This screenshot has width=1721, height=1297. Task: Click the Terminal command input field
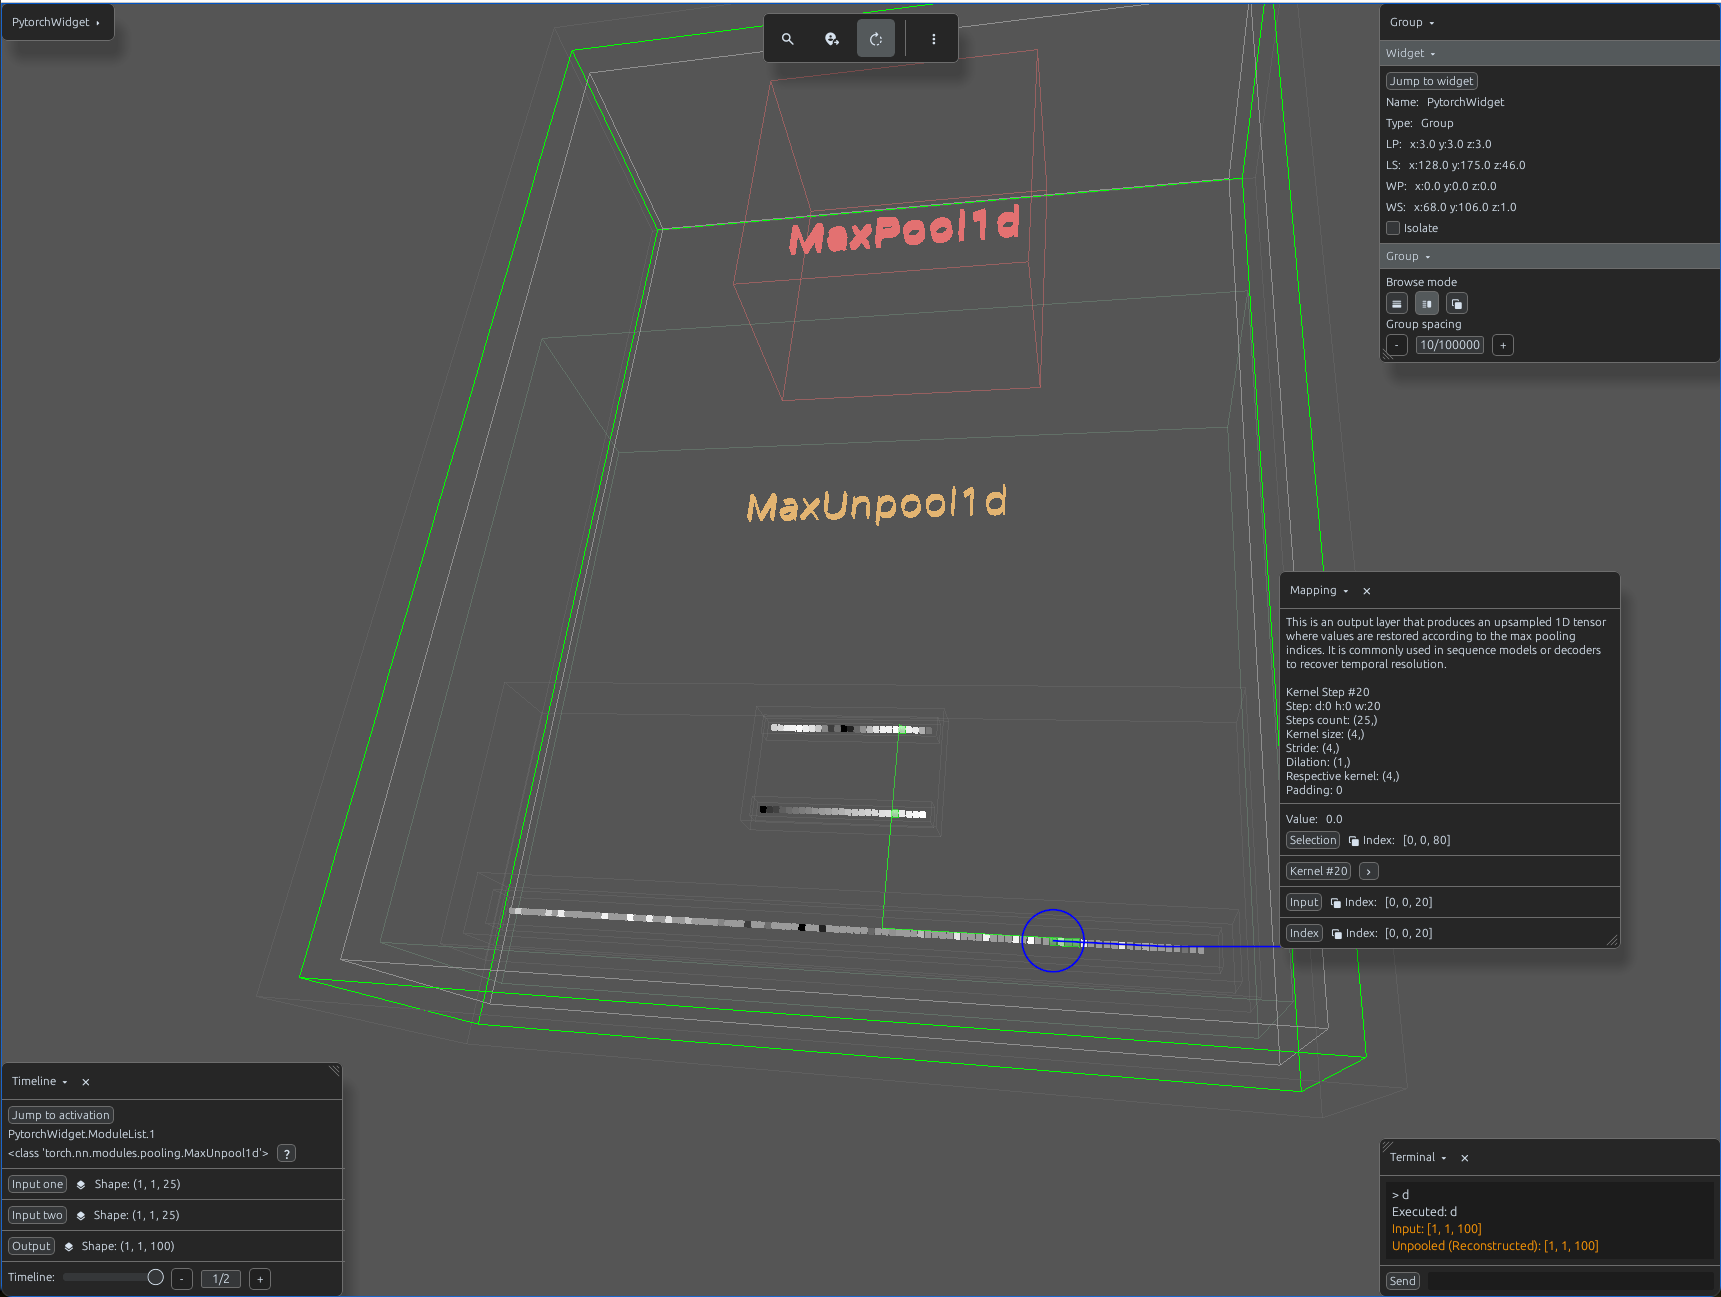point(1570,1282)
